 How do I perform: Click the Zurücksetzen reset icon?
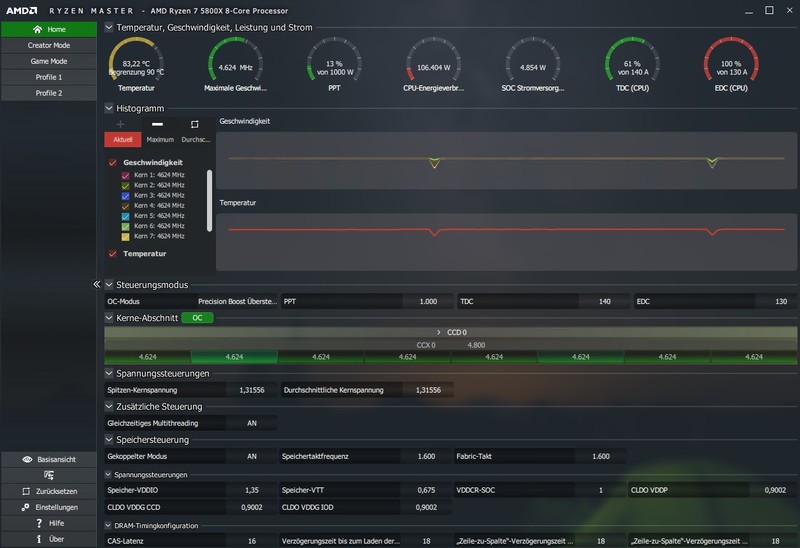[x=26, y=491]
